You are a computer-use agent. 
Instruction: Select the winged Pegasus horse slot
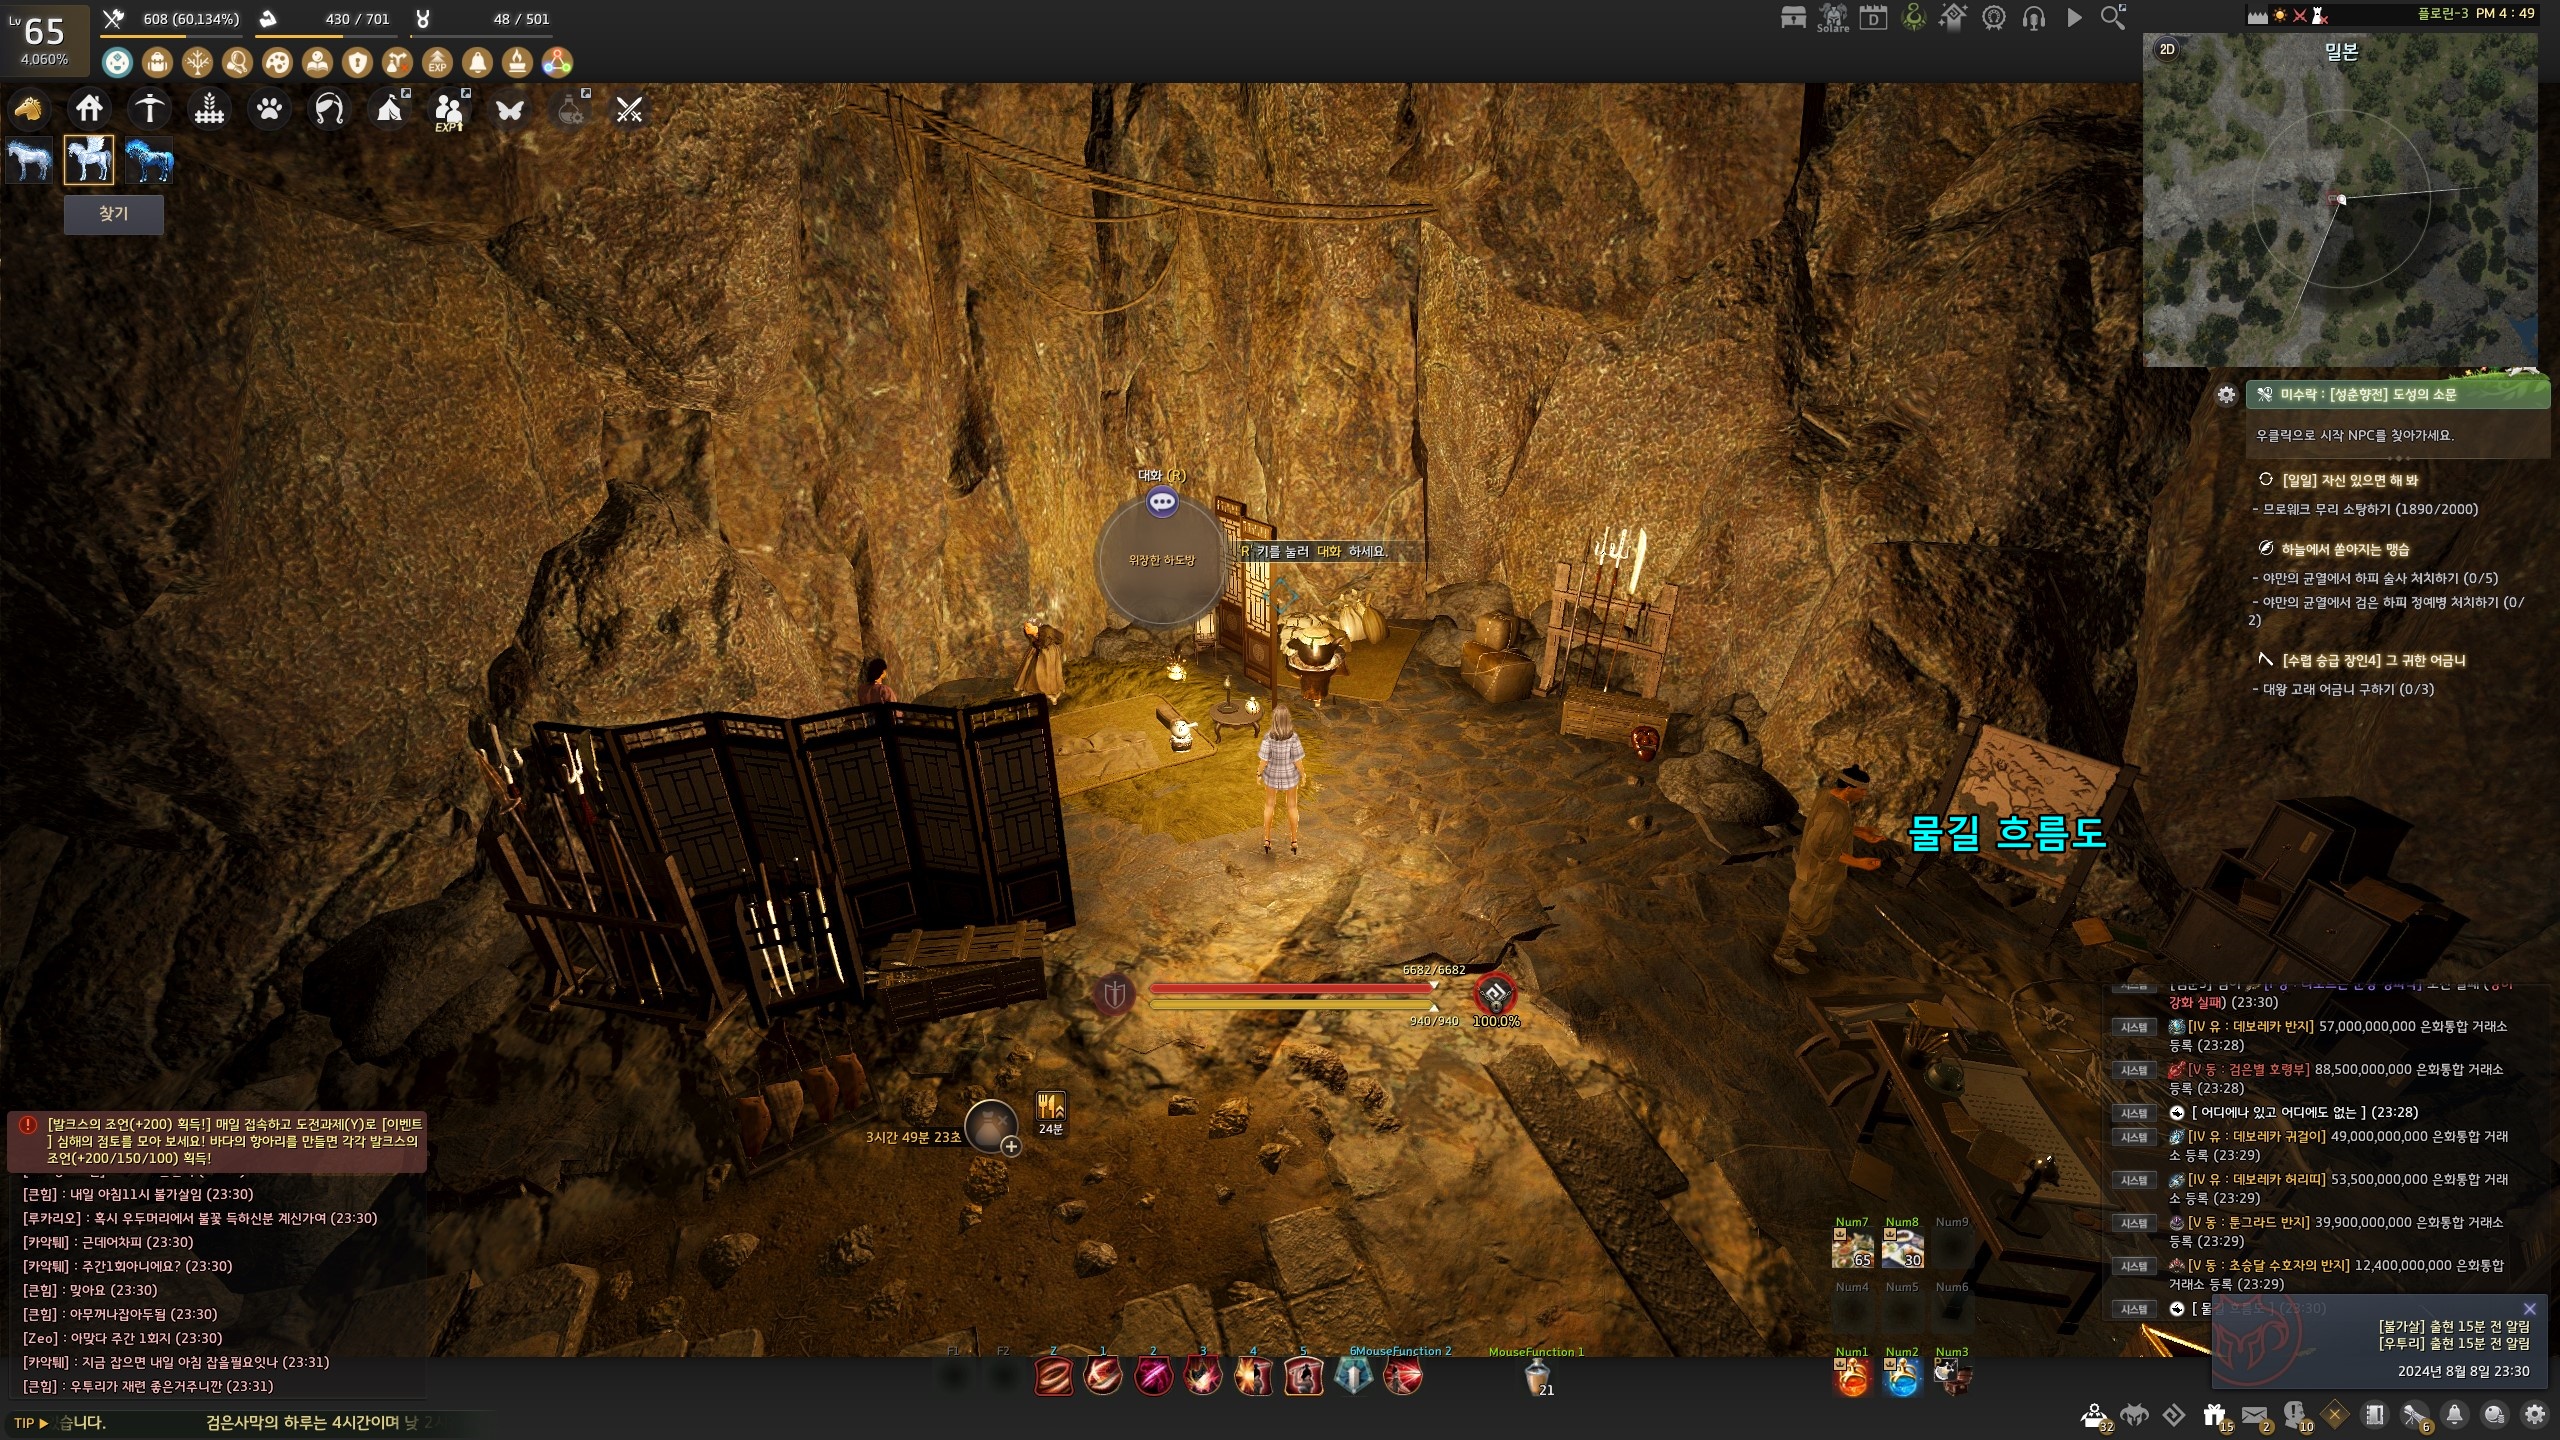[x=89, y=160]
